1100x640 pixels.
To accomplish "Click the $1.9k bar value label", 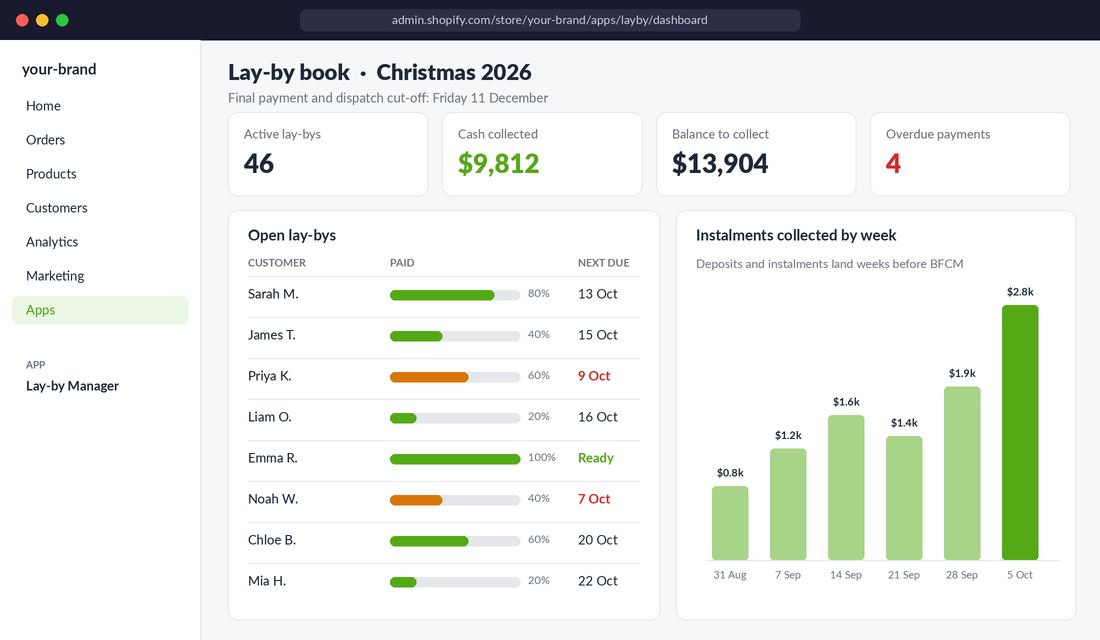I will tap(962, 373).
